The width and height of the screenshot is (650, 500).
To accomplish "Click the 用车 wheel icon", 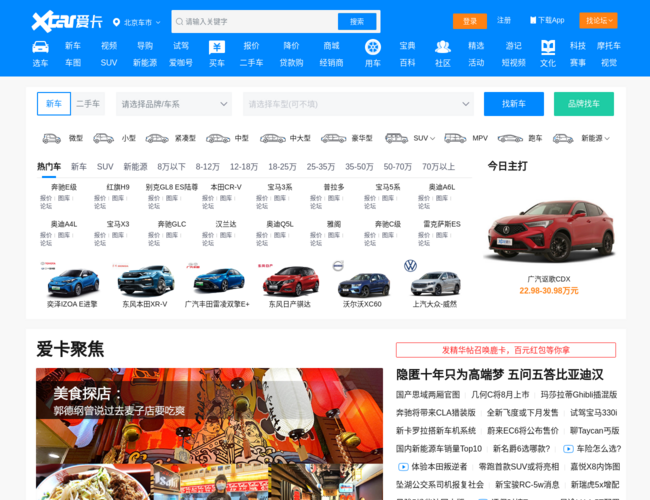I will [x=373, y=47].
